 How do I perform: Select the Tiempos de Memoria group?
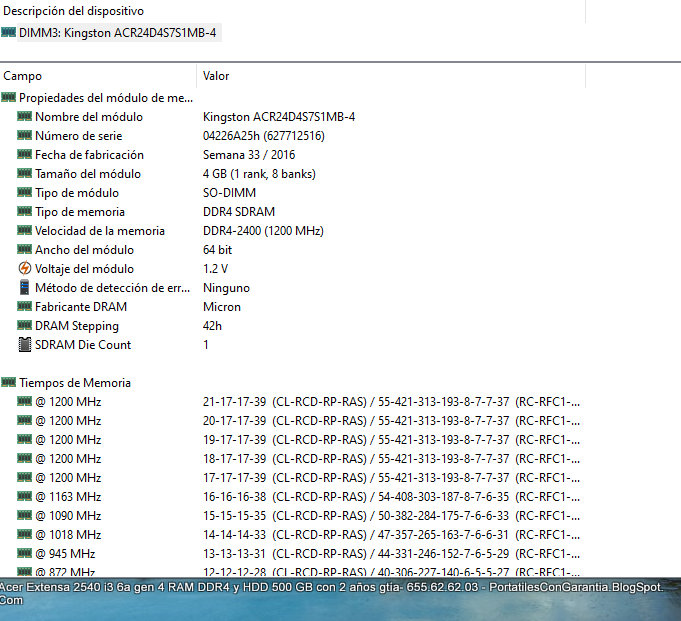click(x=75, y=383)
